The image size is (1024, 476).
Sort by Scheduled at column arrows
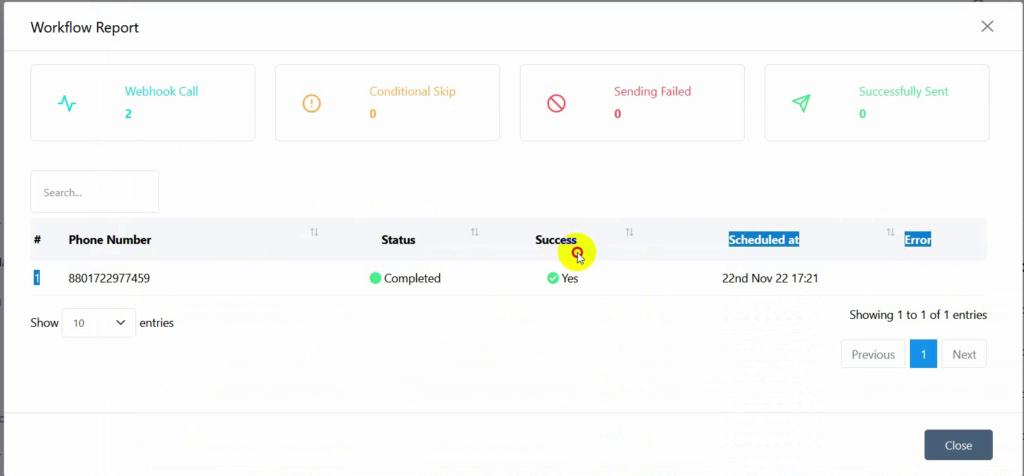pyautogui.click(x=890, y=232)
